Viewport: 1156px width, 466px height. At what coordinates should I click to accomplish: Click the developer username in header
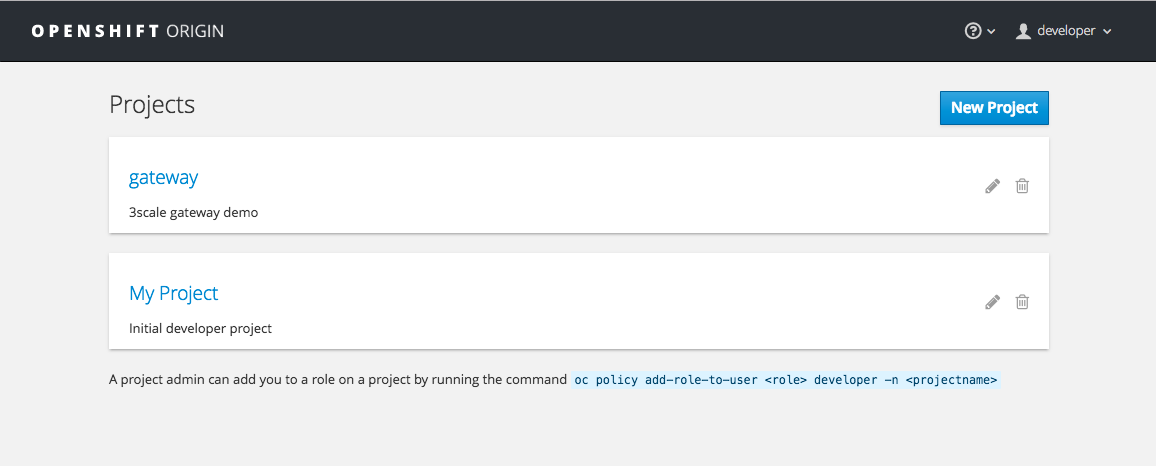(x=1066, y=31)
